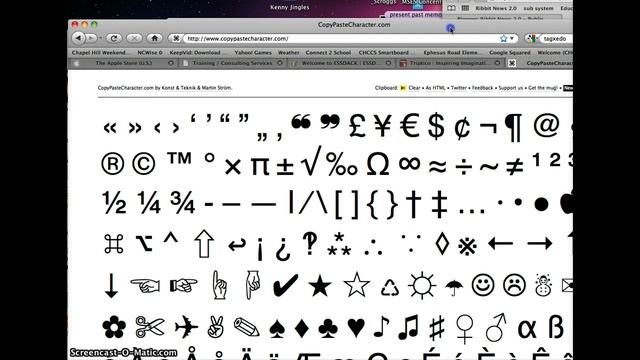Click the Get the mug! link

click(x=542, y=88)
